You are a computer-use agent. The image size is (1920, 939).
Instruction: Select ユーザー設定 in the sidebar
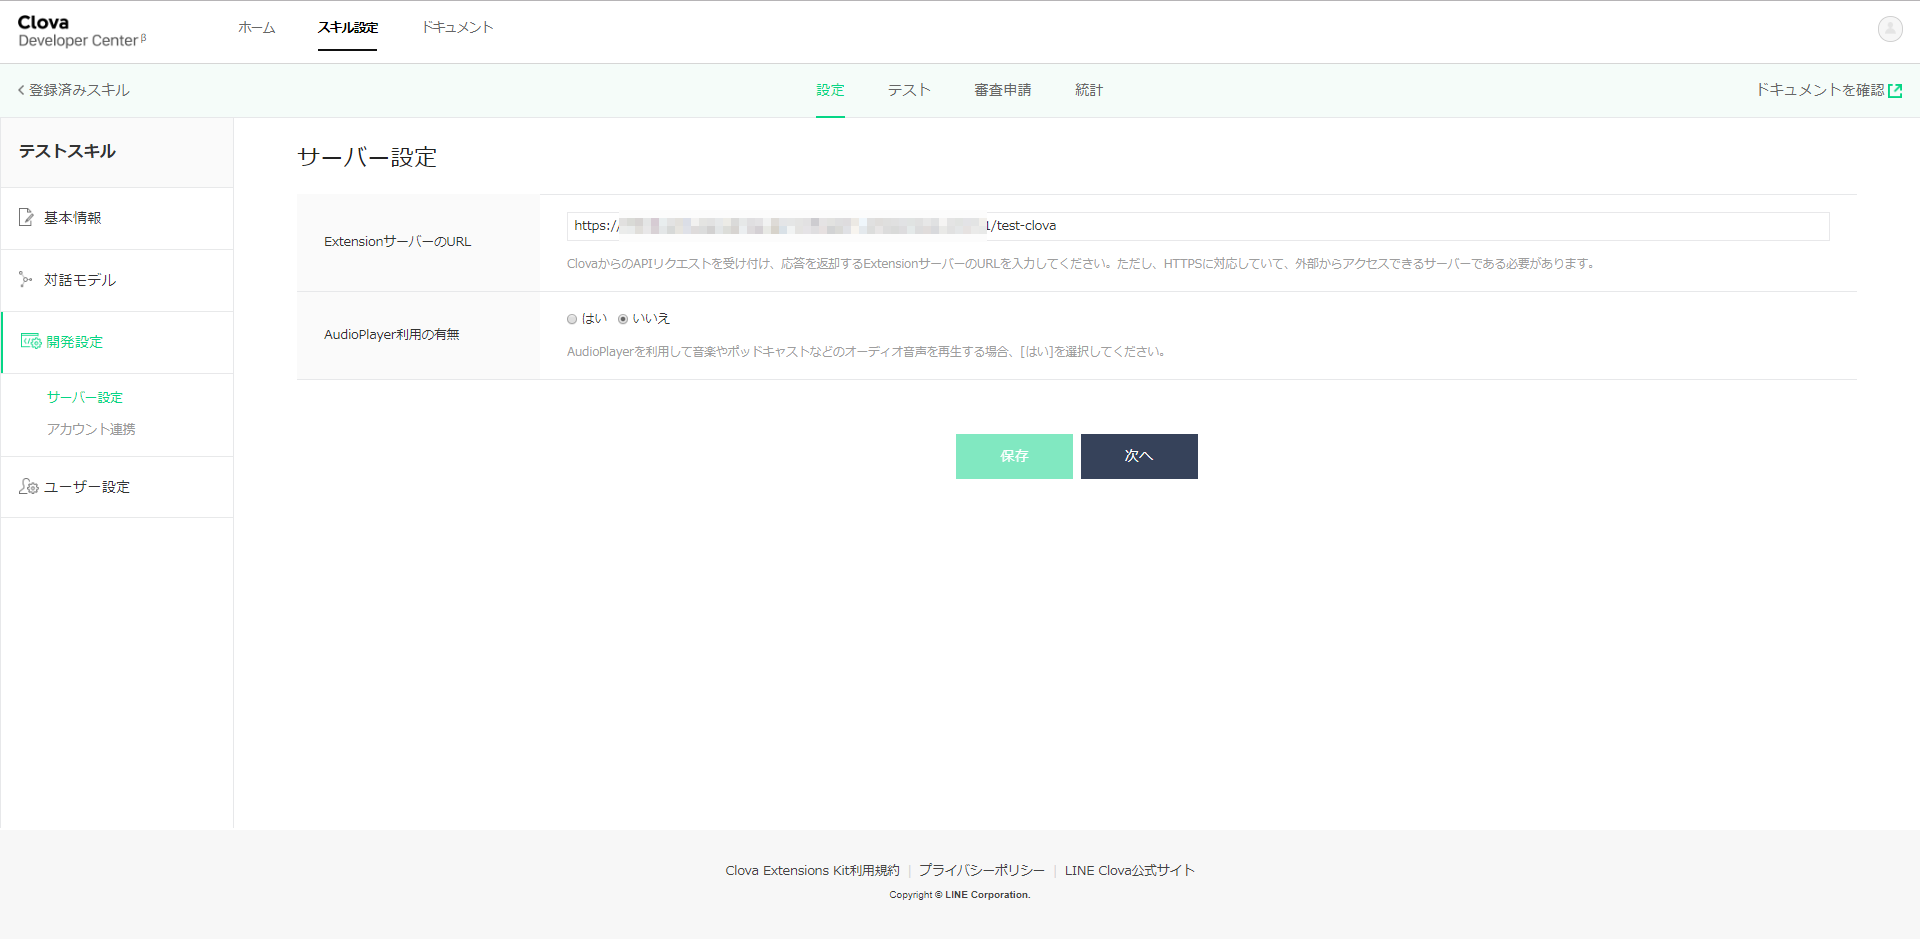point(117,487)
